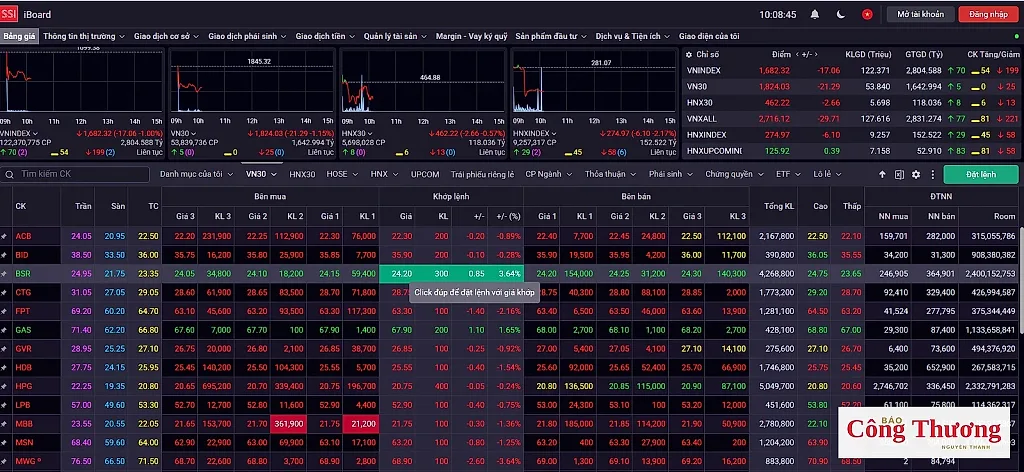The height and width of the screenshot is (472, 1024).
Task: Open price board settings gear
Action: 916,175
